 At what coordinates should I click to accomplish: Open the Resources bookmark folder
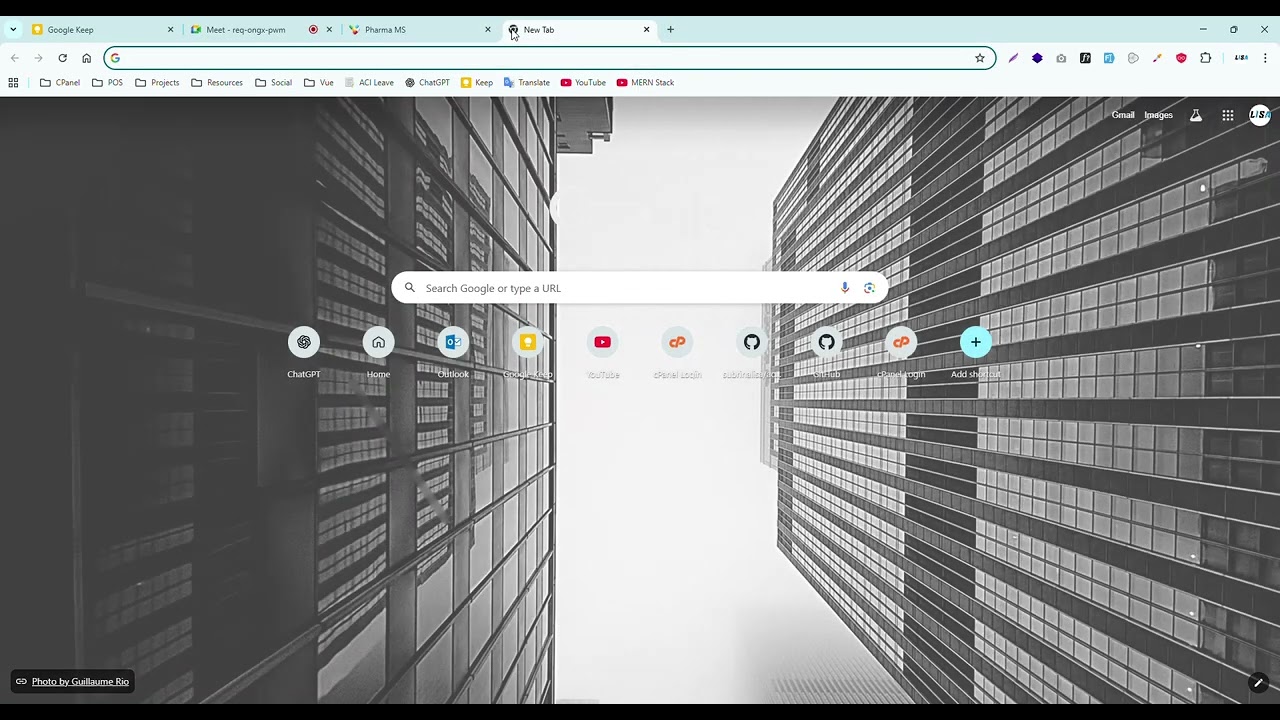point(217,83)
